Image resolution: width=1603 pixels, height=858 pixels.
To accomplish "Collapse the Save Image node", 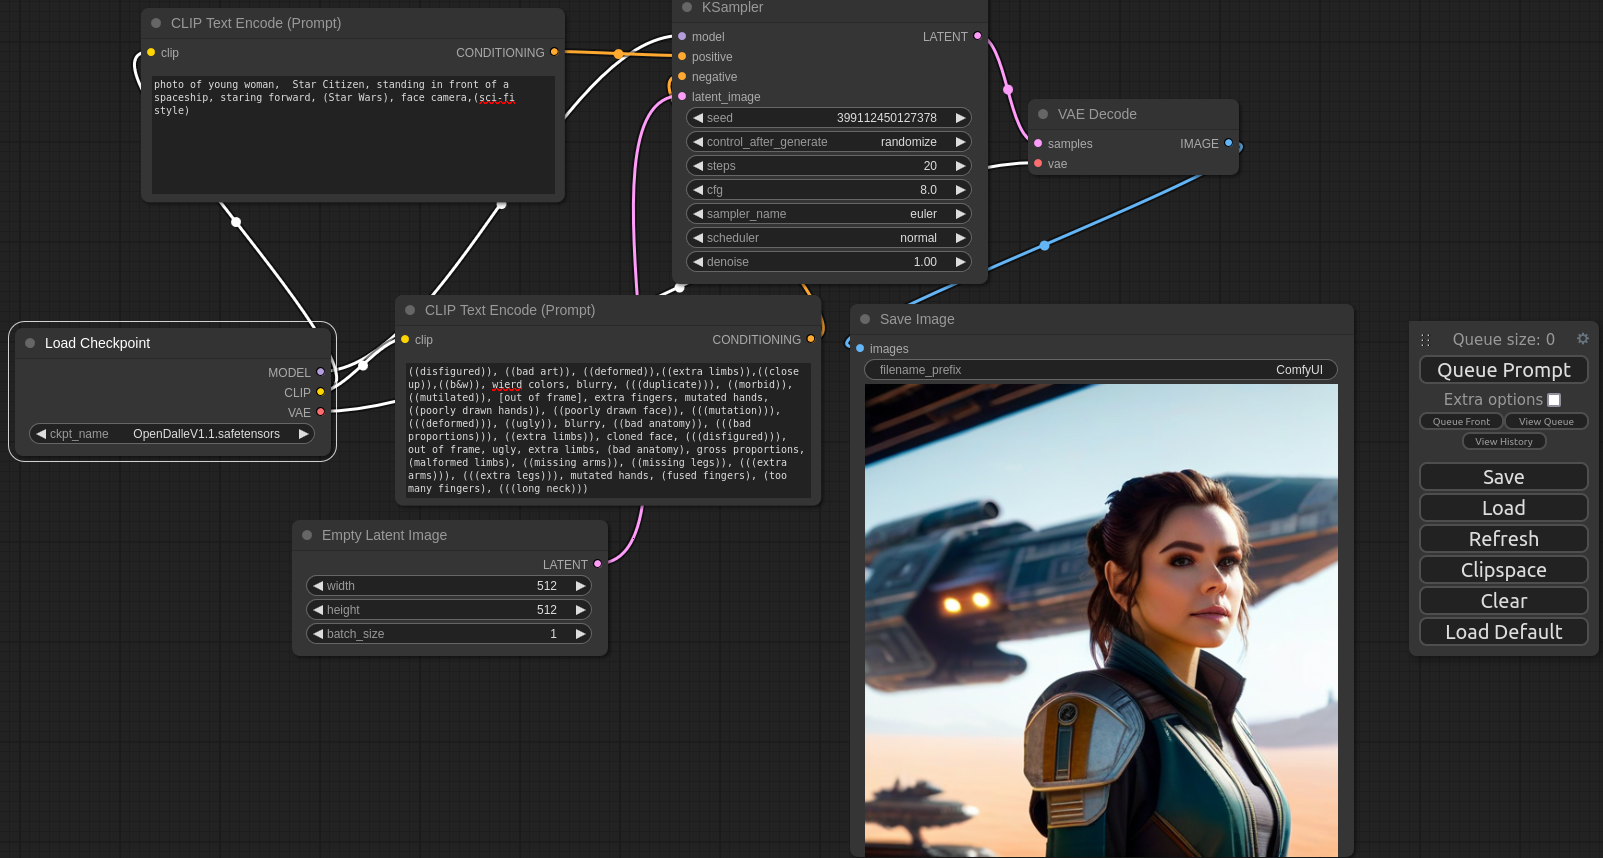I will tap(865, 319).
